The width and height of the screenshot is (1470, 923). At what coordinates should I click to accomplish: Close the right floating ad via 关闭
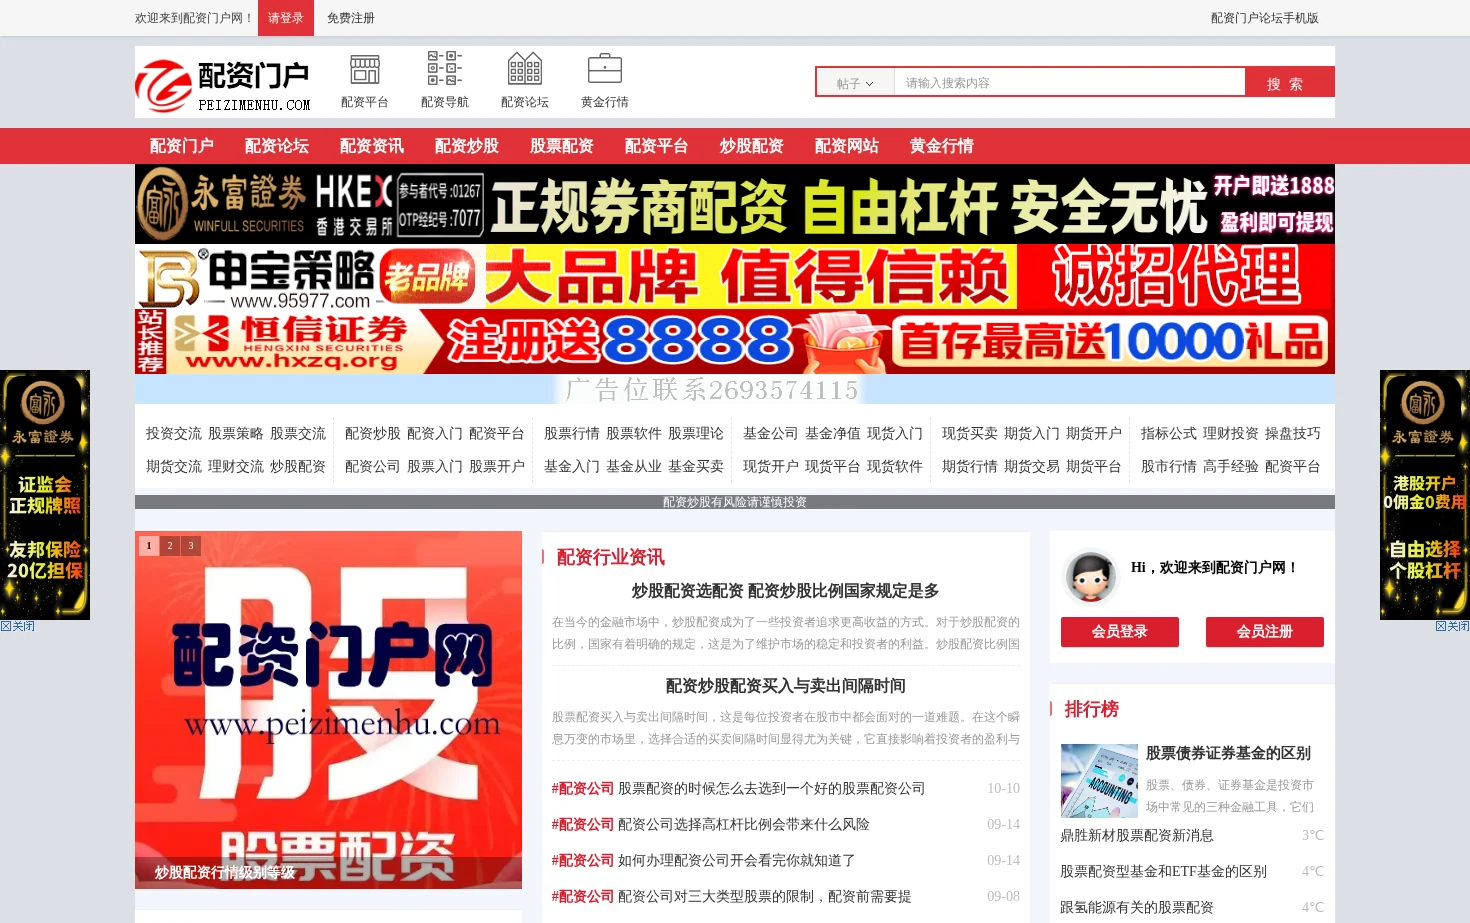click(1452, 626)
